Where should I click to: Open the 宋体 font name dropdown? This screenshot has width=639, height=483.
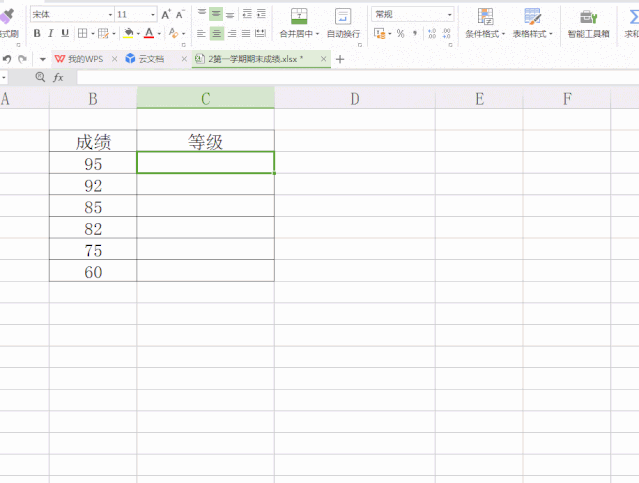[x=110, y=15]
